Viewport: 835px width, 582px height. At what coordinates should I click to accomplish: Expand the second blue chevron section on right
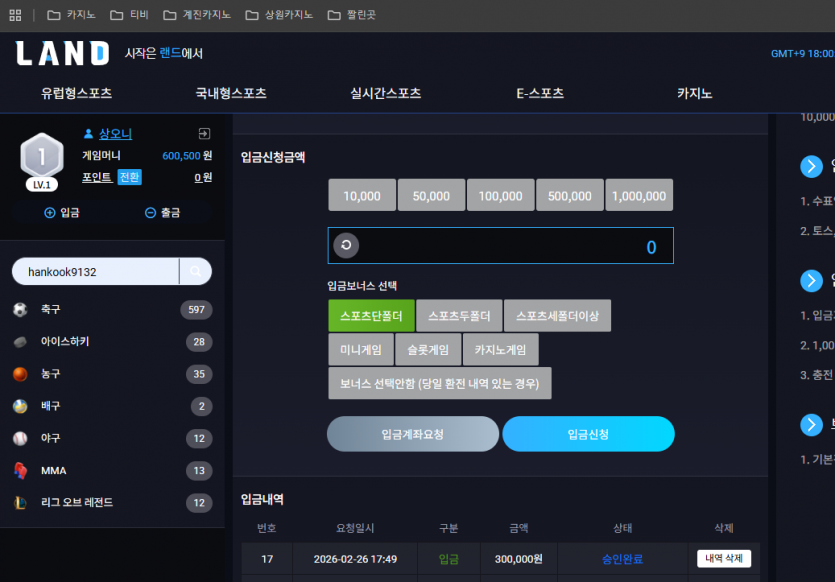point(811,281)
